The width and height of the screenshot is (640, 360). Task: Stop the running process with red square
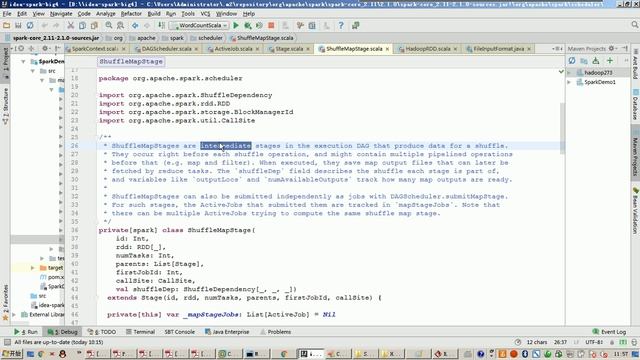coord(271,25)
